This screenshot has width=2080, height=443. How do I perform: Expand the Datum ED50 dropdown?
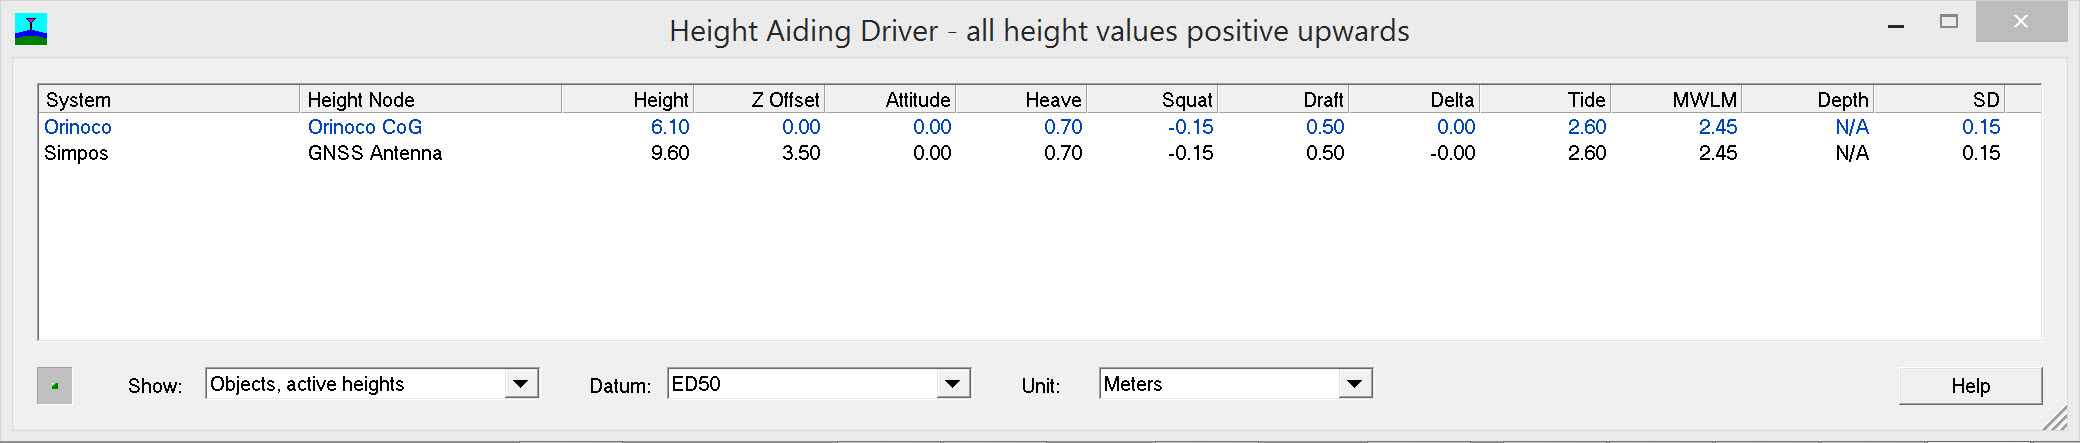coord(953,384)
